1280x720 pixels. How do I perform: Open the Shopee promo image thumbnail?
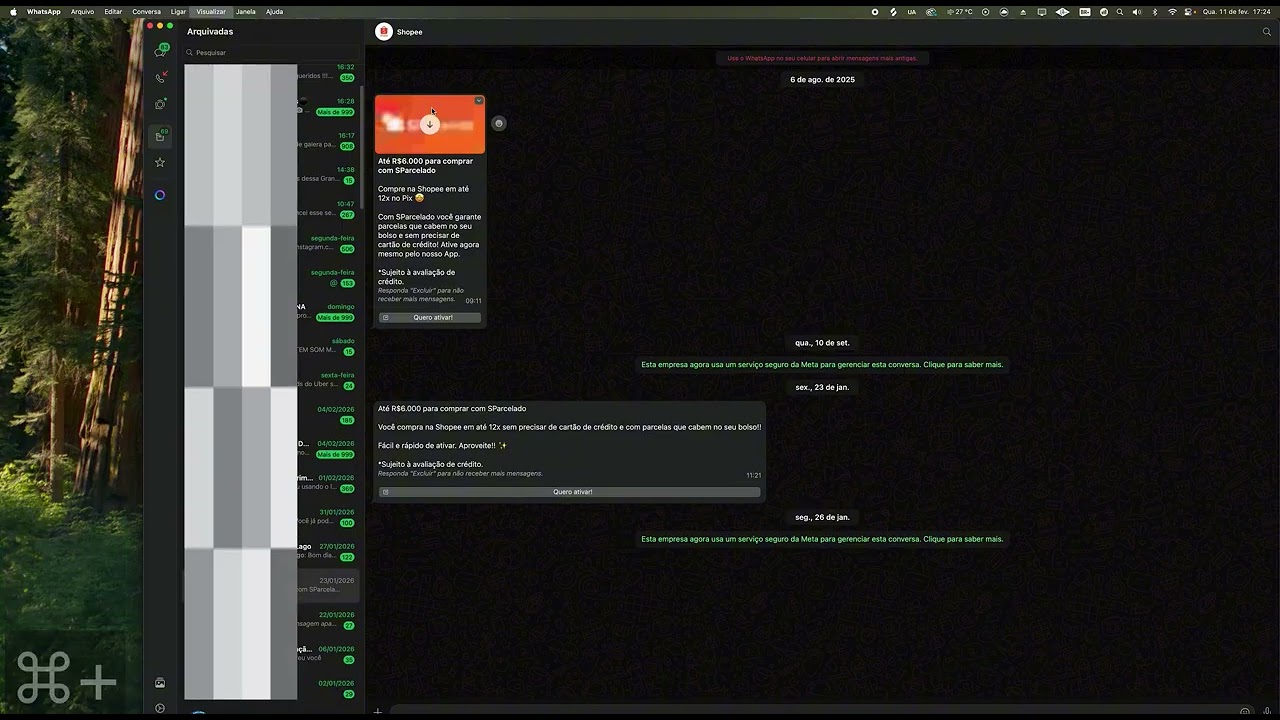430,125
